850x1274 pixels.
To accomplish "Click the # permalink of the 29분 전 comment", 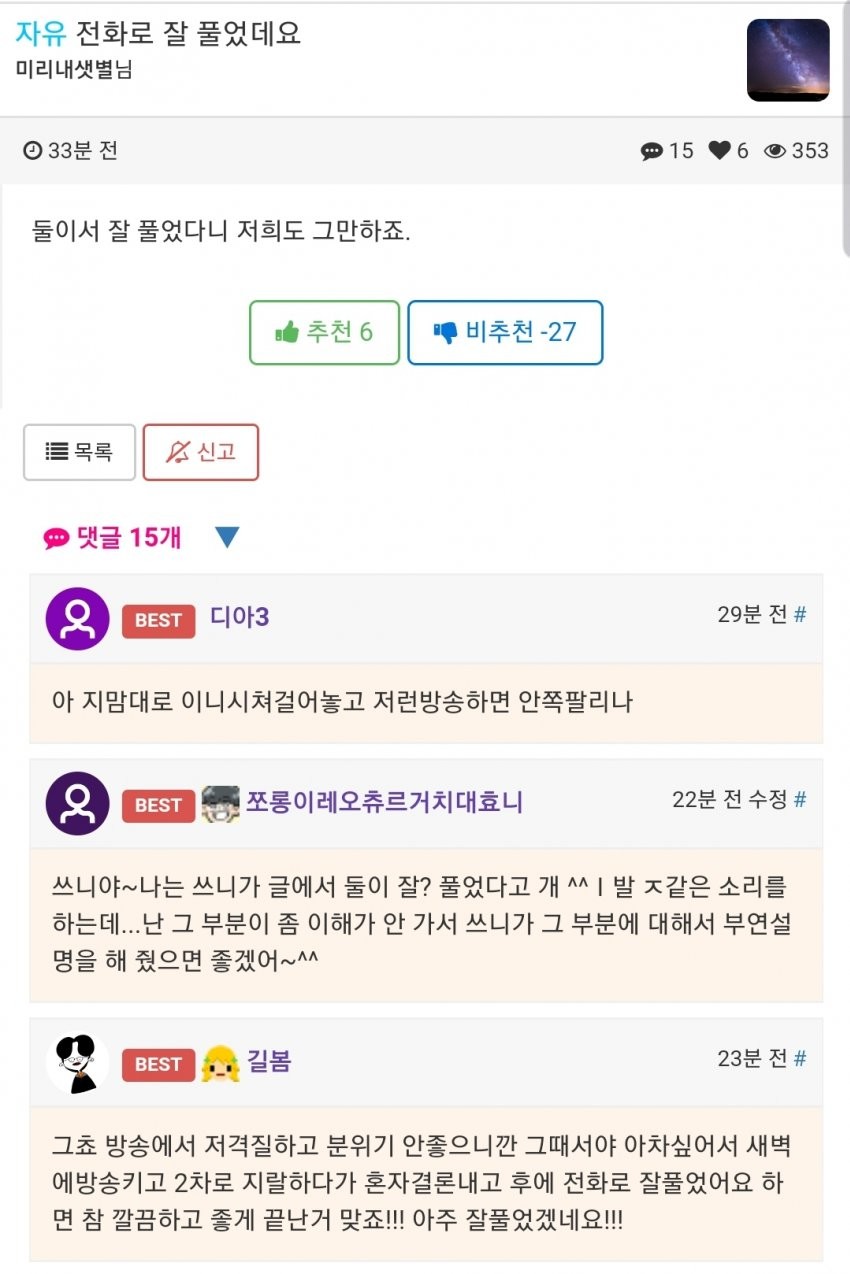I will click(800, 615).
